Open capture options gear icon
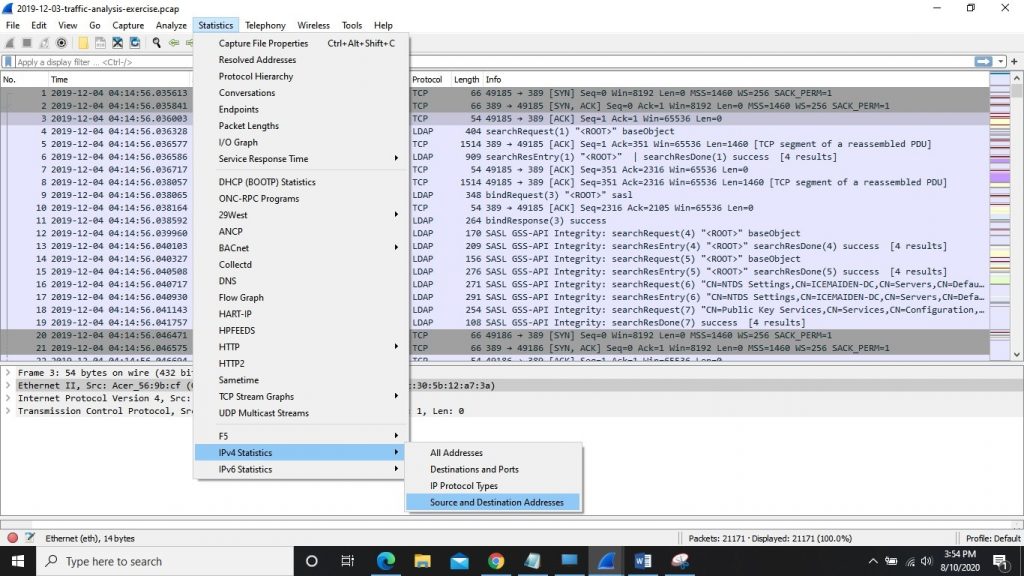1024x576 pixels. tap(61, 43)
